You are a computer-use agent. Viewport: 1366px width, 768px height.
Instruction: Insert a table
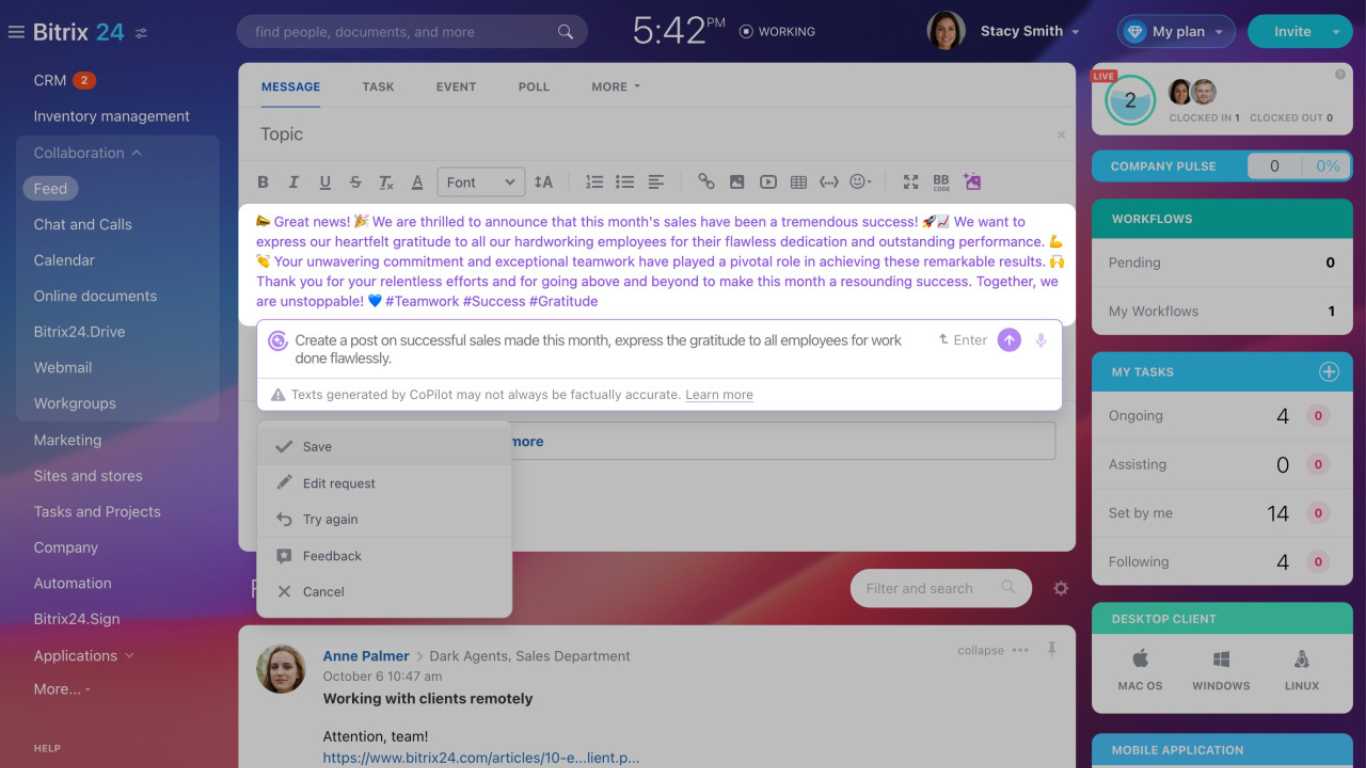(798, 182)
